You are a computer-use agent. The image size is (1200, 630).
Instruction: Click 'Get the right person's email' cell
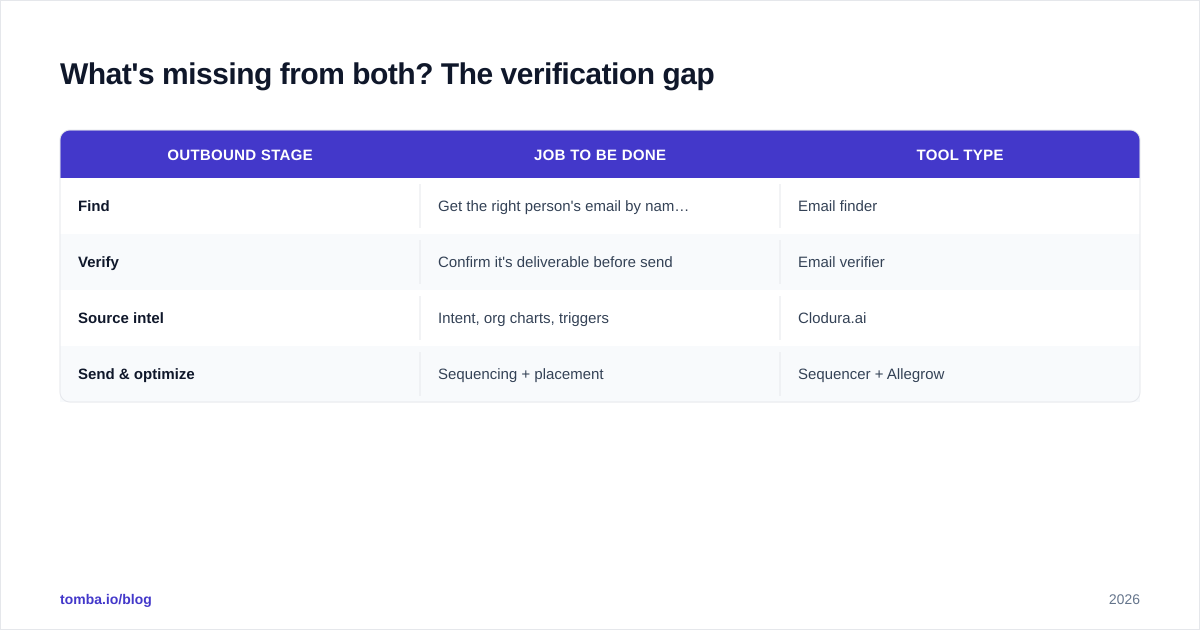pyautogui.click(x=600, y=206)
